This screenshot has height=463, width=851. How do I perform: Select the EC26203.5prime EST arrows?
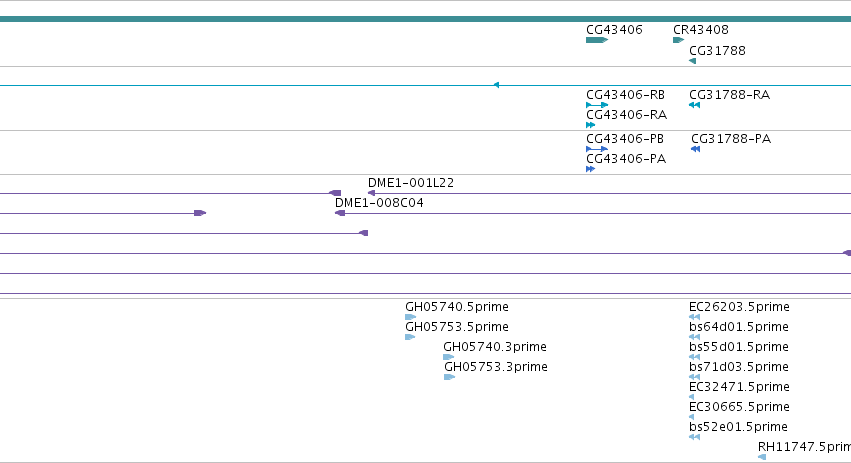[x=695, y=317]
